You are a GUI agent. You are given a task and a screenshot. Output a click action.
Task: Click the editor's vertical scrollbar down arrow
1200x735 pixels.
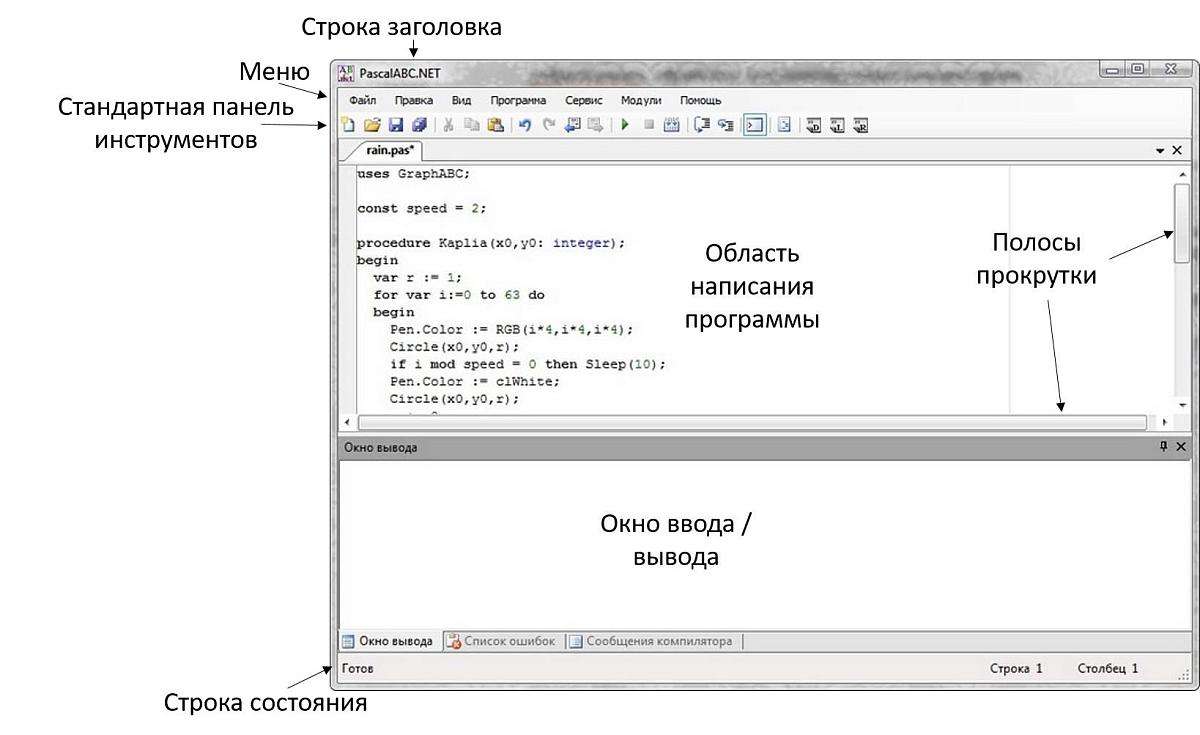[1182, 405]
